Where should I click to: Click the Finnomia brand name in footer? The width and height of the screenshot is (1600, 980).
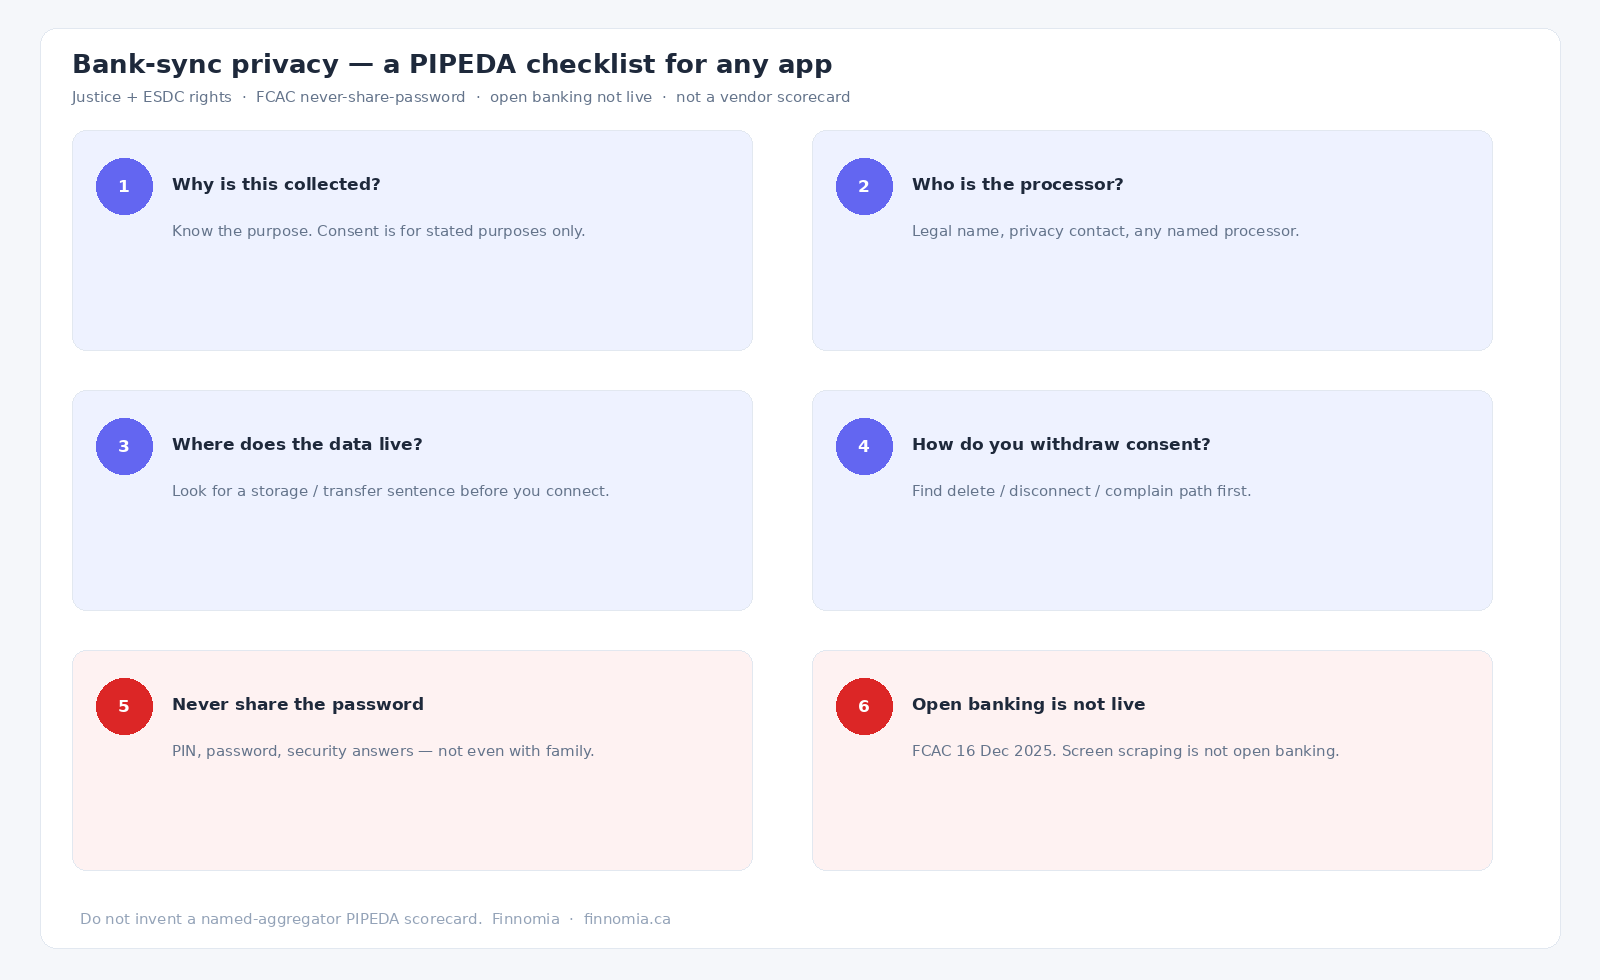pyautogui.click(x=526, y=919)
